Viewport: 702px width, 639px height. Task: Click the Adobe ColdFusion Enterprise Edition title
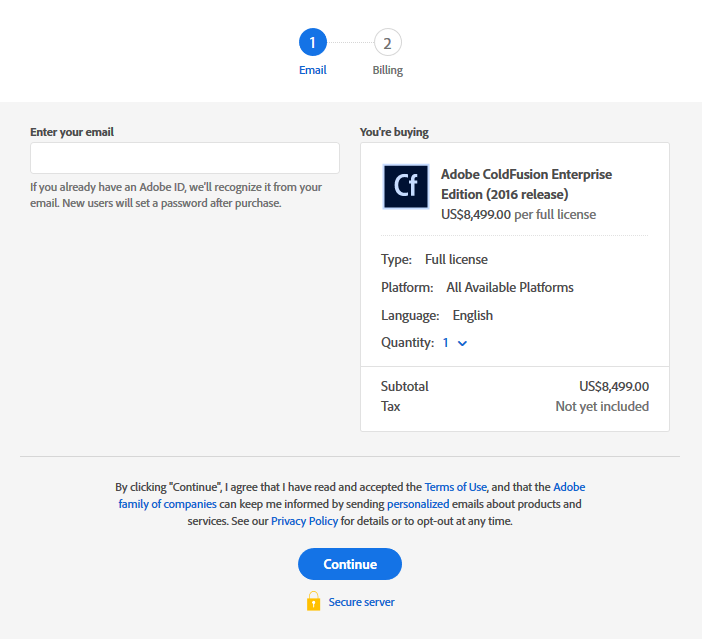[x=526, y=184]
